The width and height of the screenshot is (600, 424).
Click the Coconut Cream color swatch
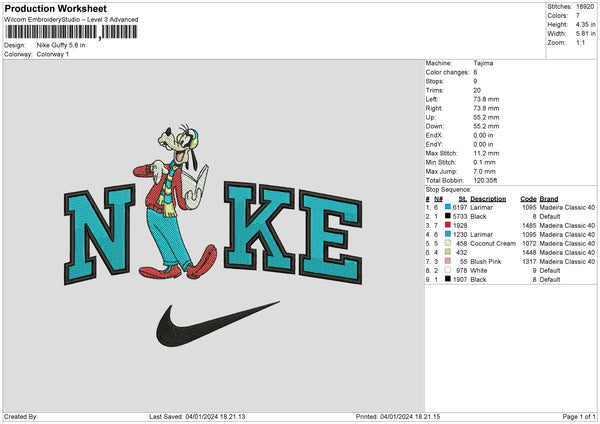point(448,243)
